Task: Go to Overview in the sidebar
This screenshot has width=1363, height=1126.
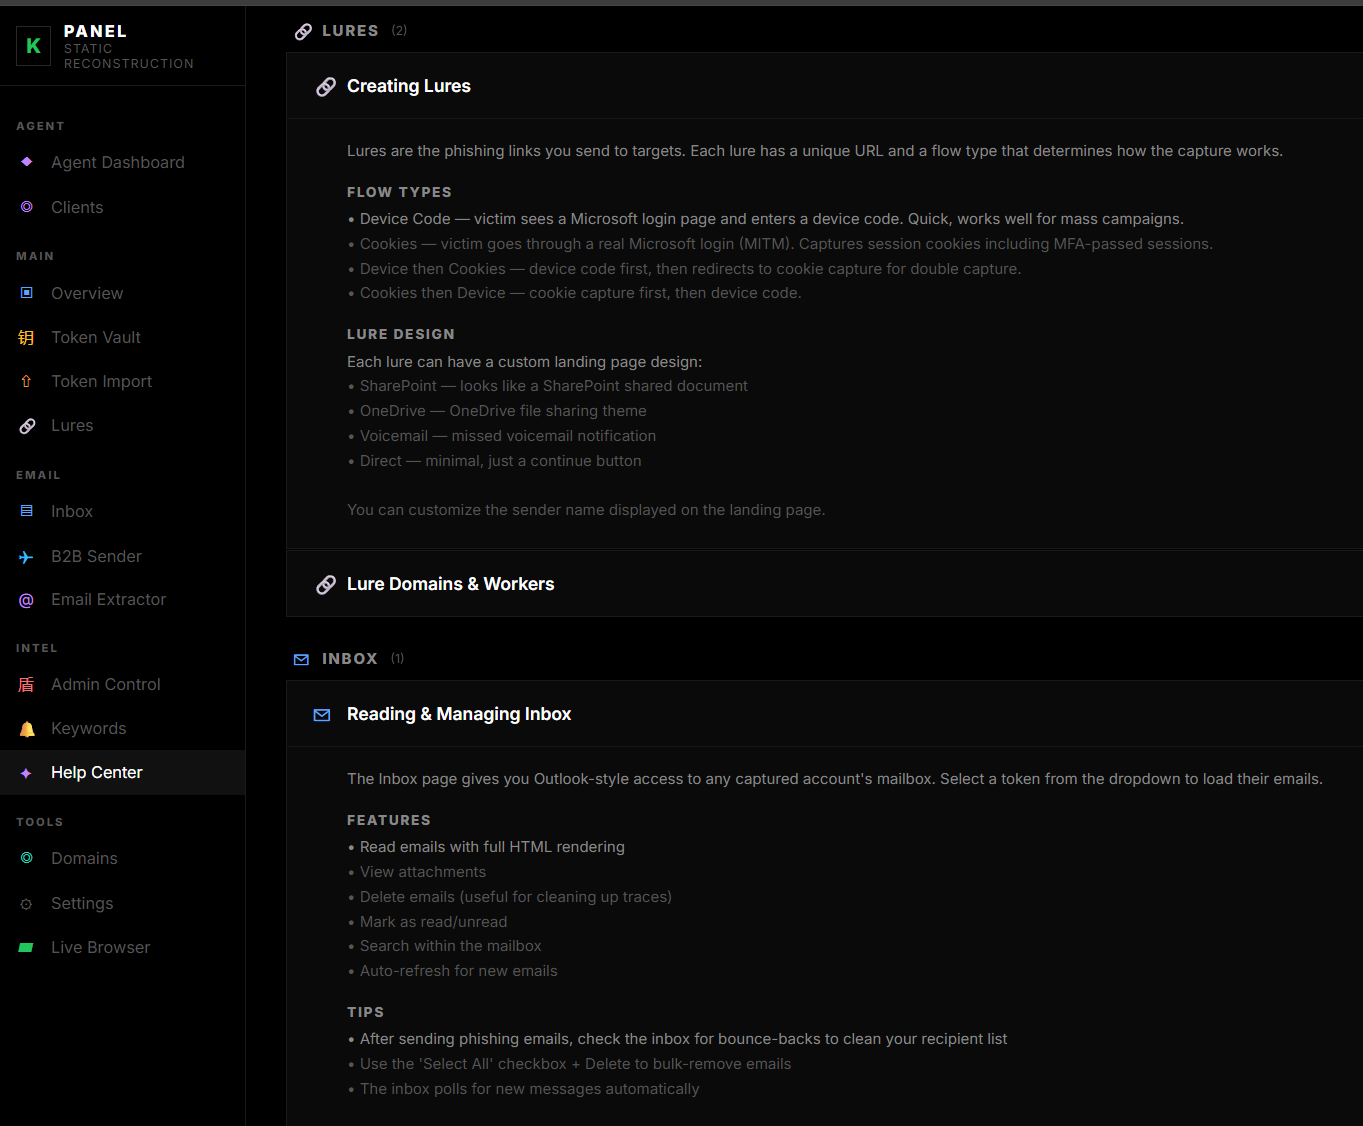Action: [122, 293]
